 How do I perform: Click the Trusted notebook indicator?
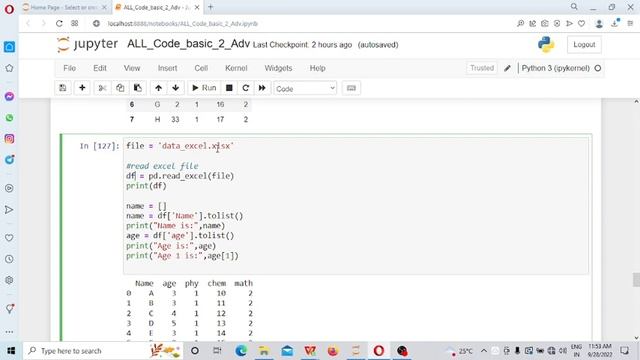pyautogui.click(x=482, y=68)
